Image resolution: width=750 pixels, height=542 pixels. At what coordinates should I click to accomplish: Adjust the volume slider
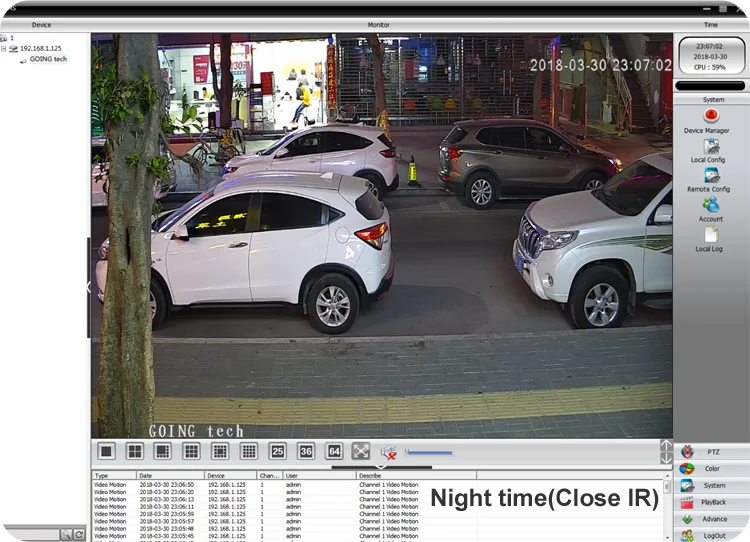(x=428, y=453)
